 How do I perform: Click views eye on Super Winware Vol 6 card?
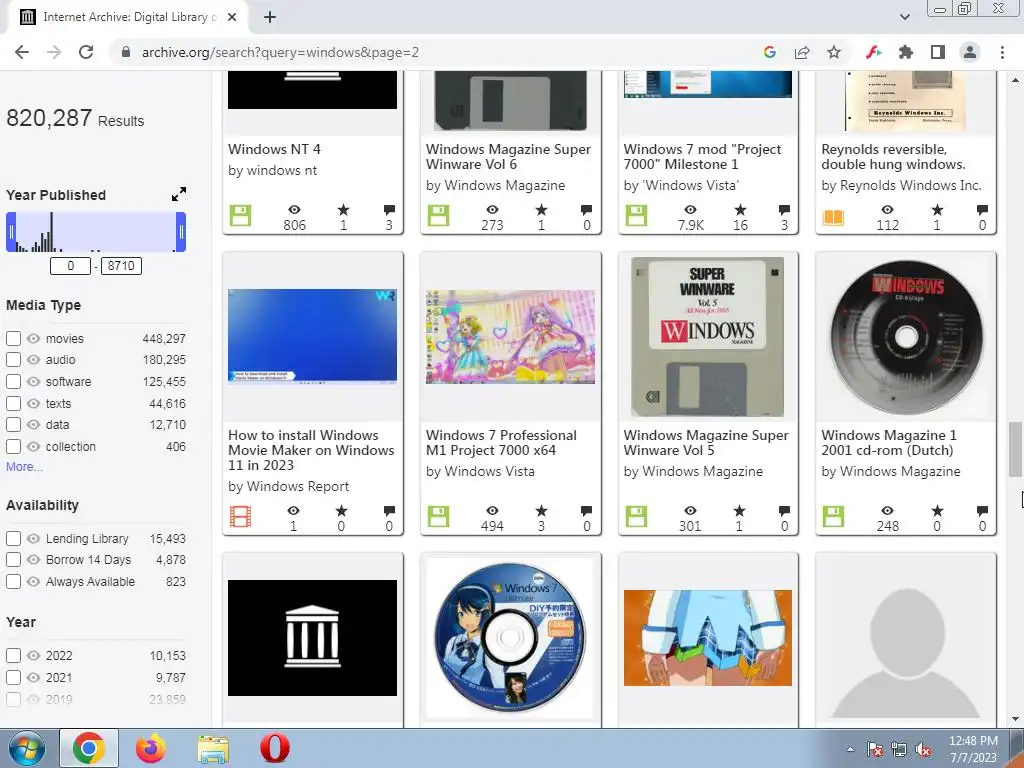(x=492, y=210)
